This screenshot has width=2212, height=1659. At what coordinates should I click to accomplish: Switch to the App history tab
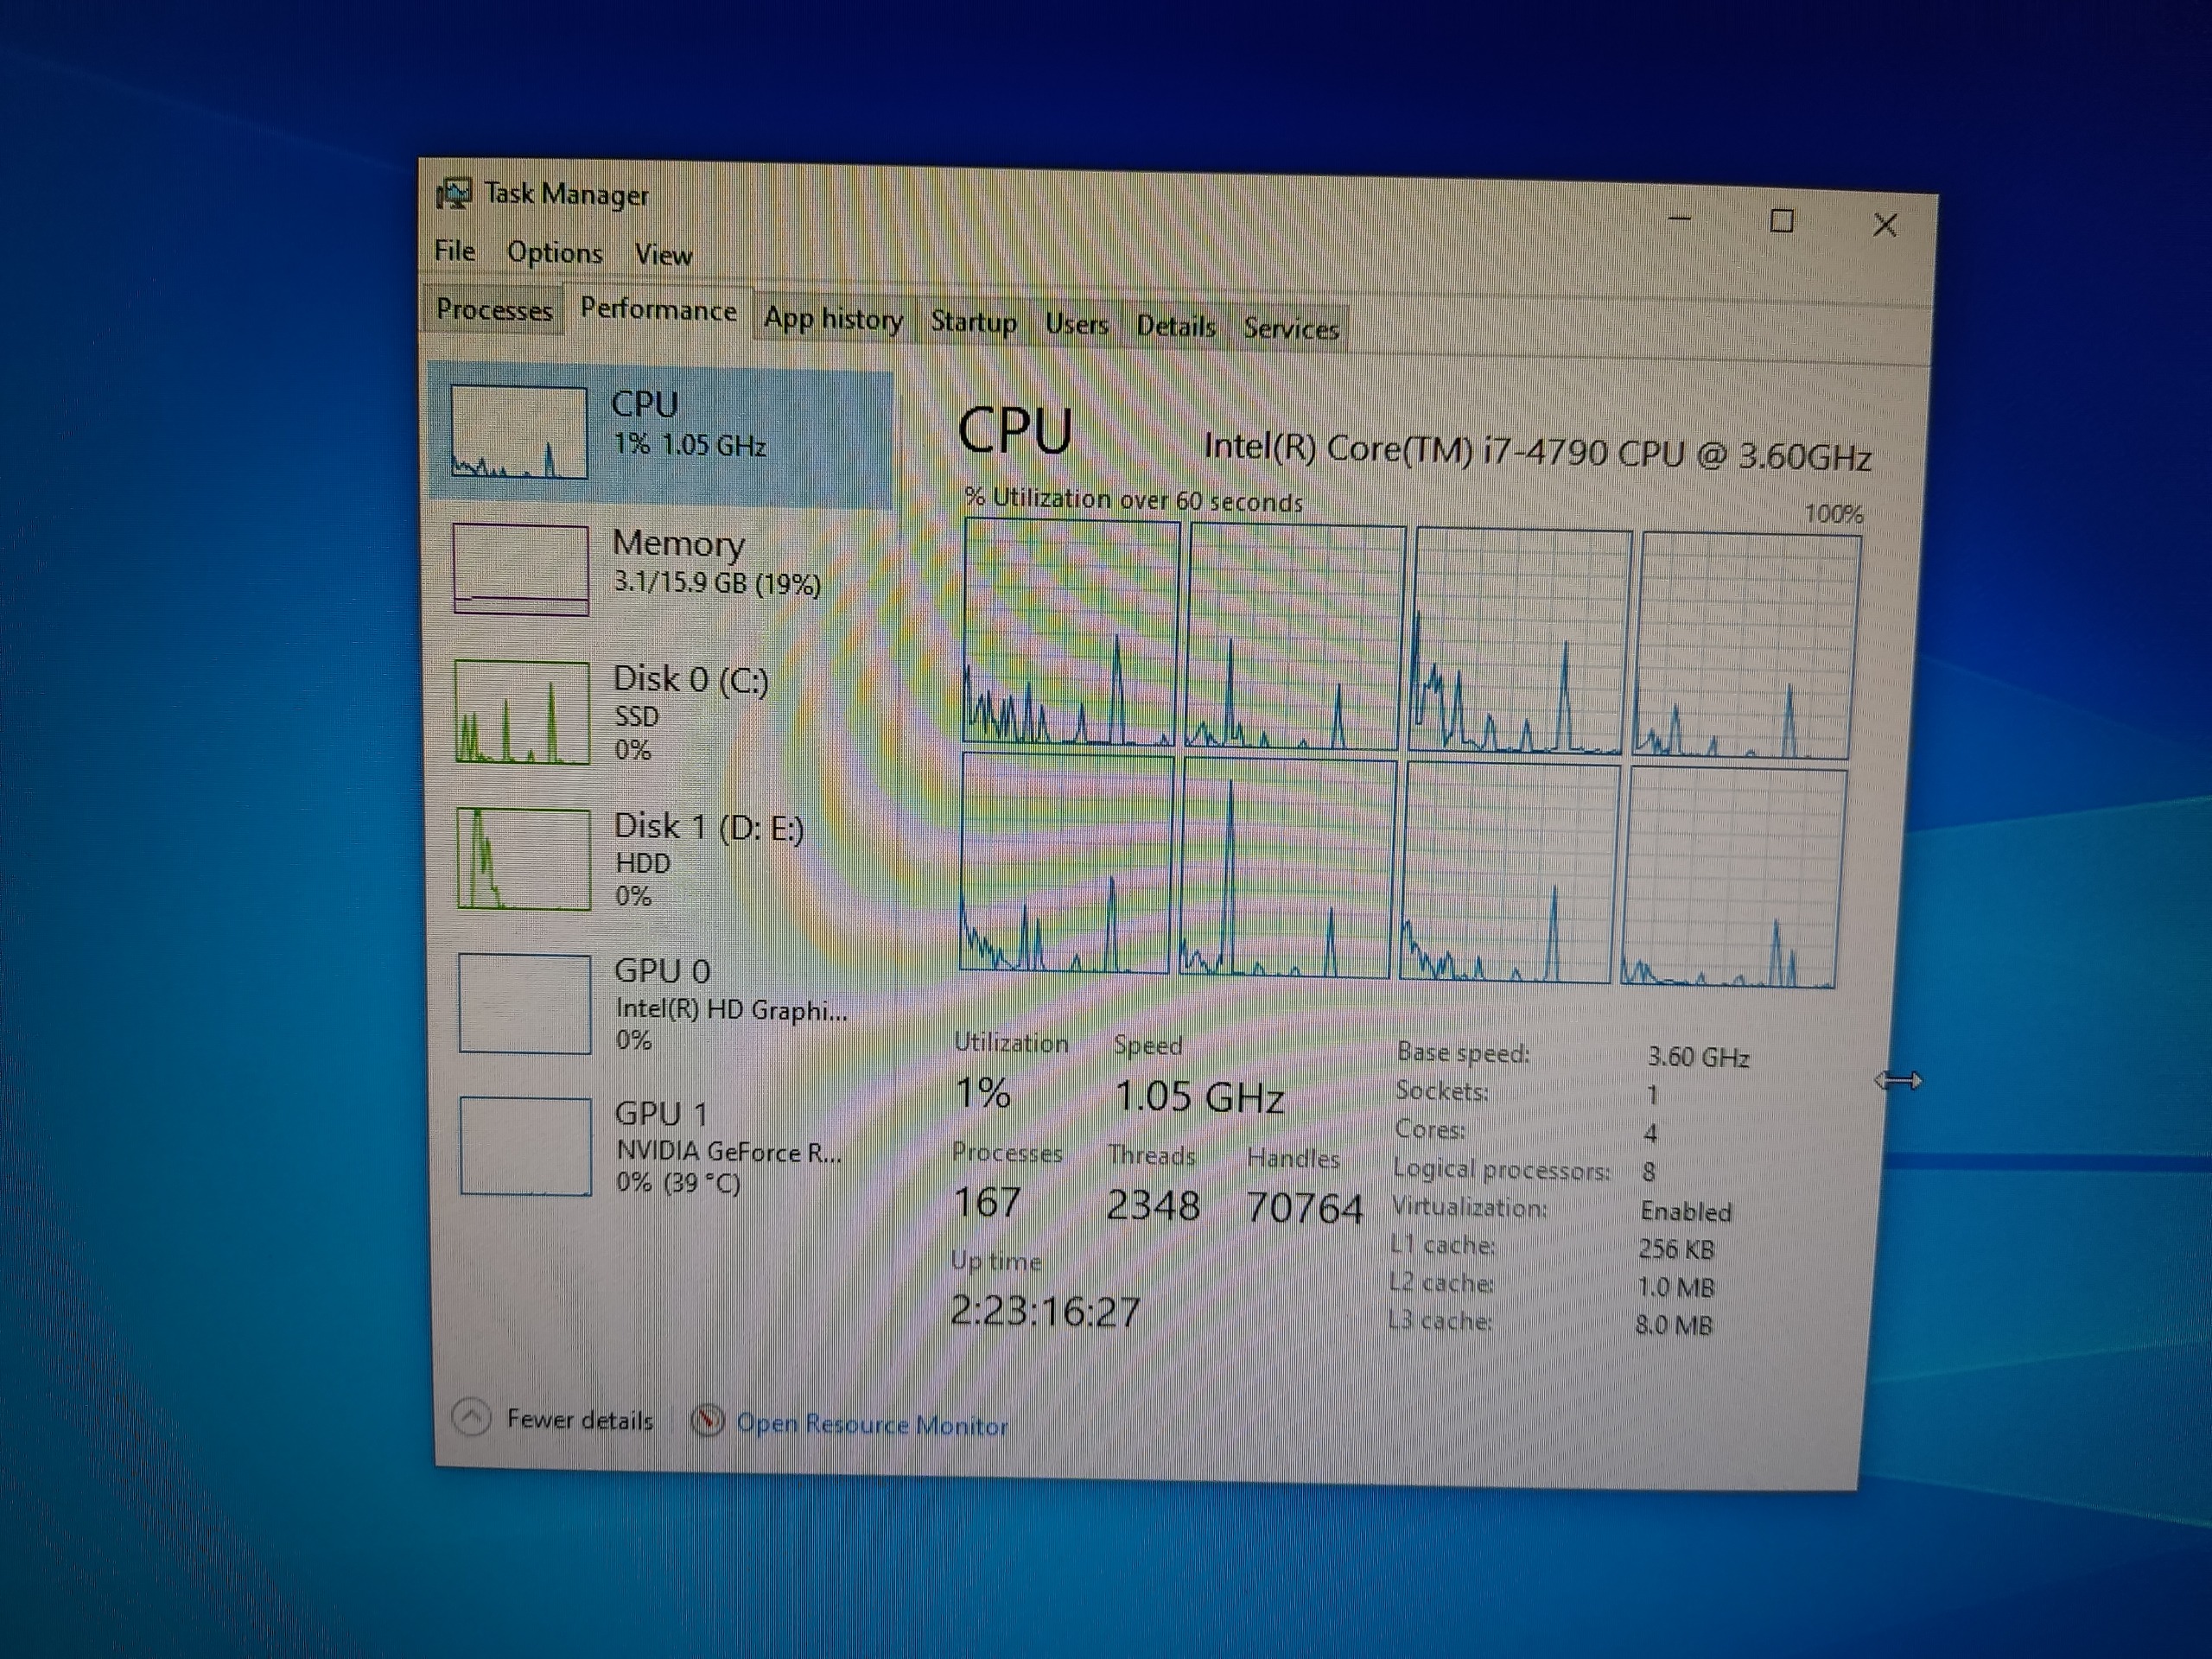(x=833, y=319)
